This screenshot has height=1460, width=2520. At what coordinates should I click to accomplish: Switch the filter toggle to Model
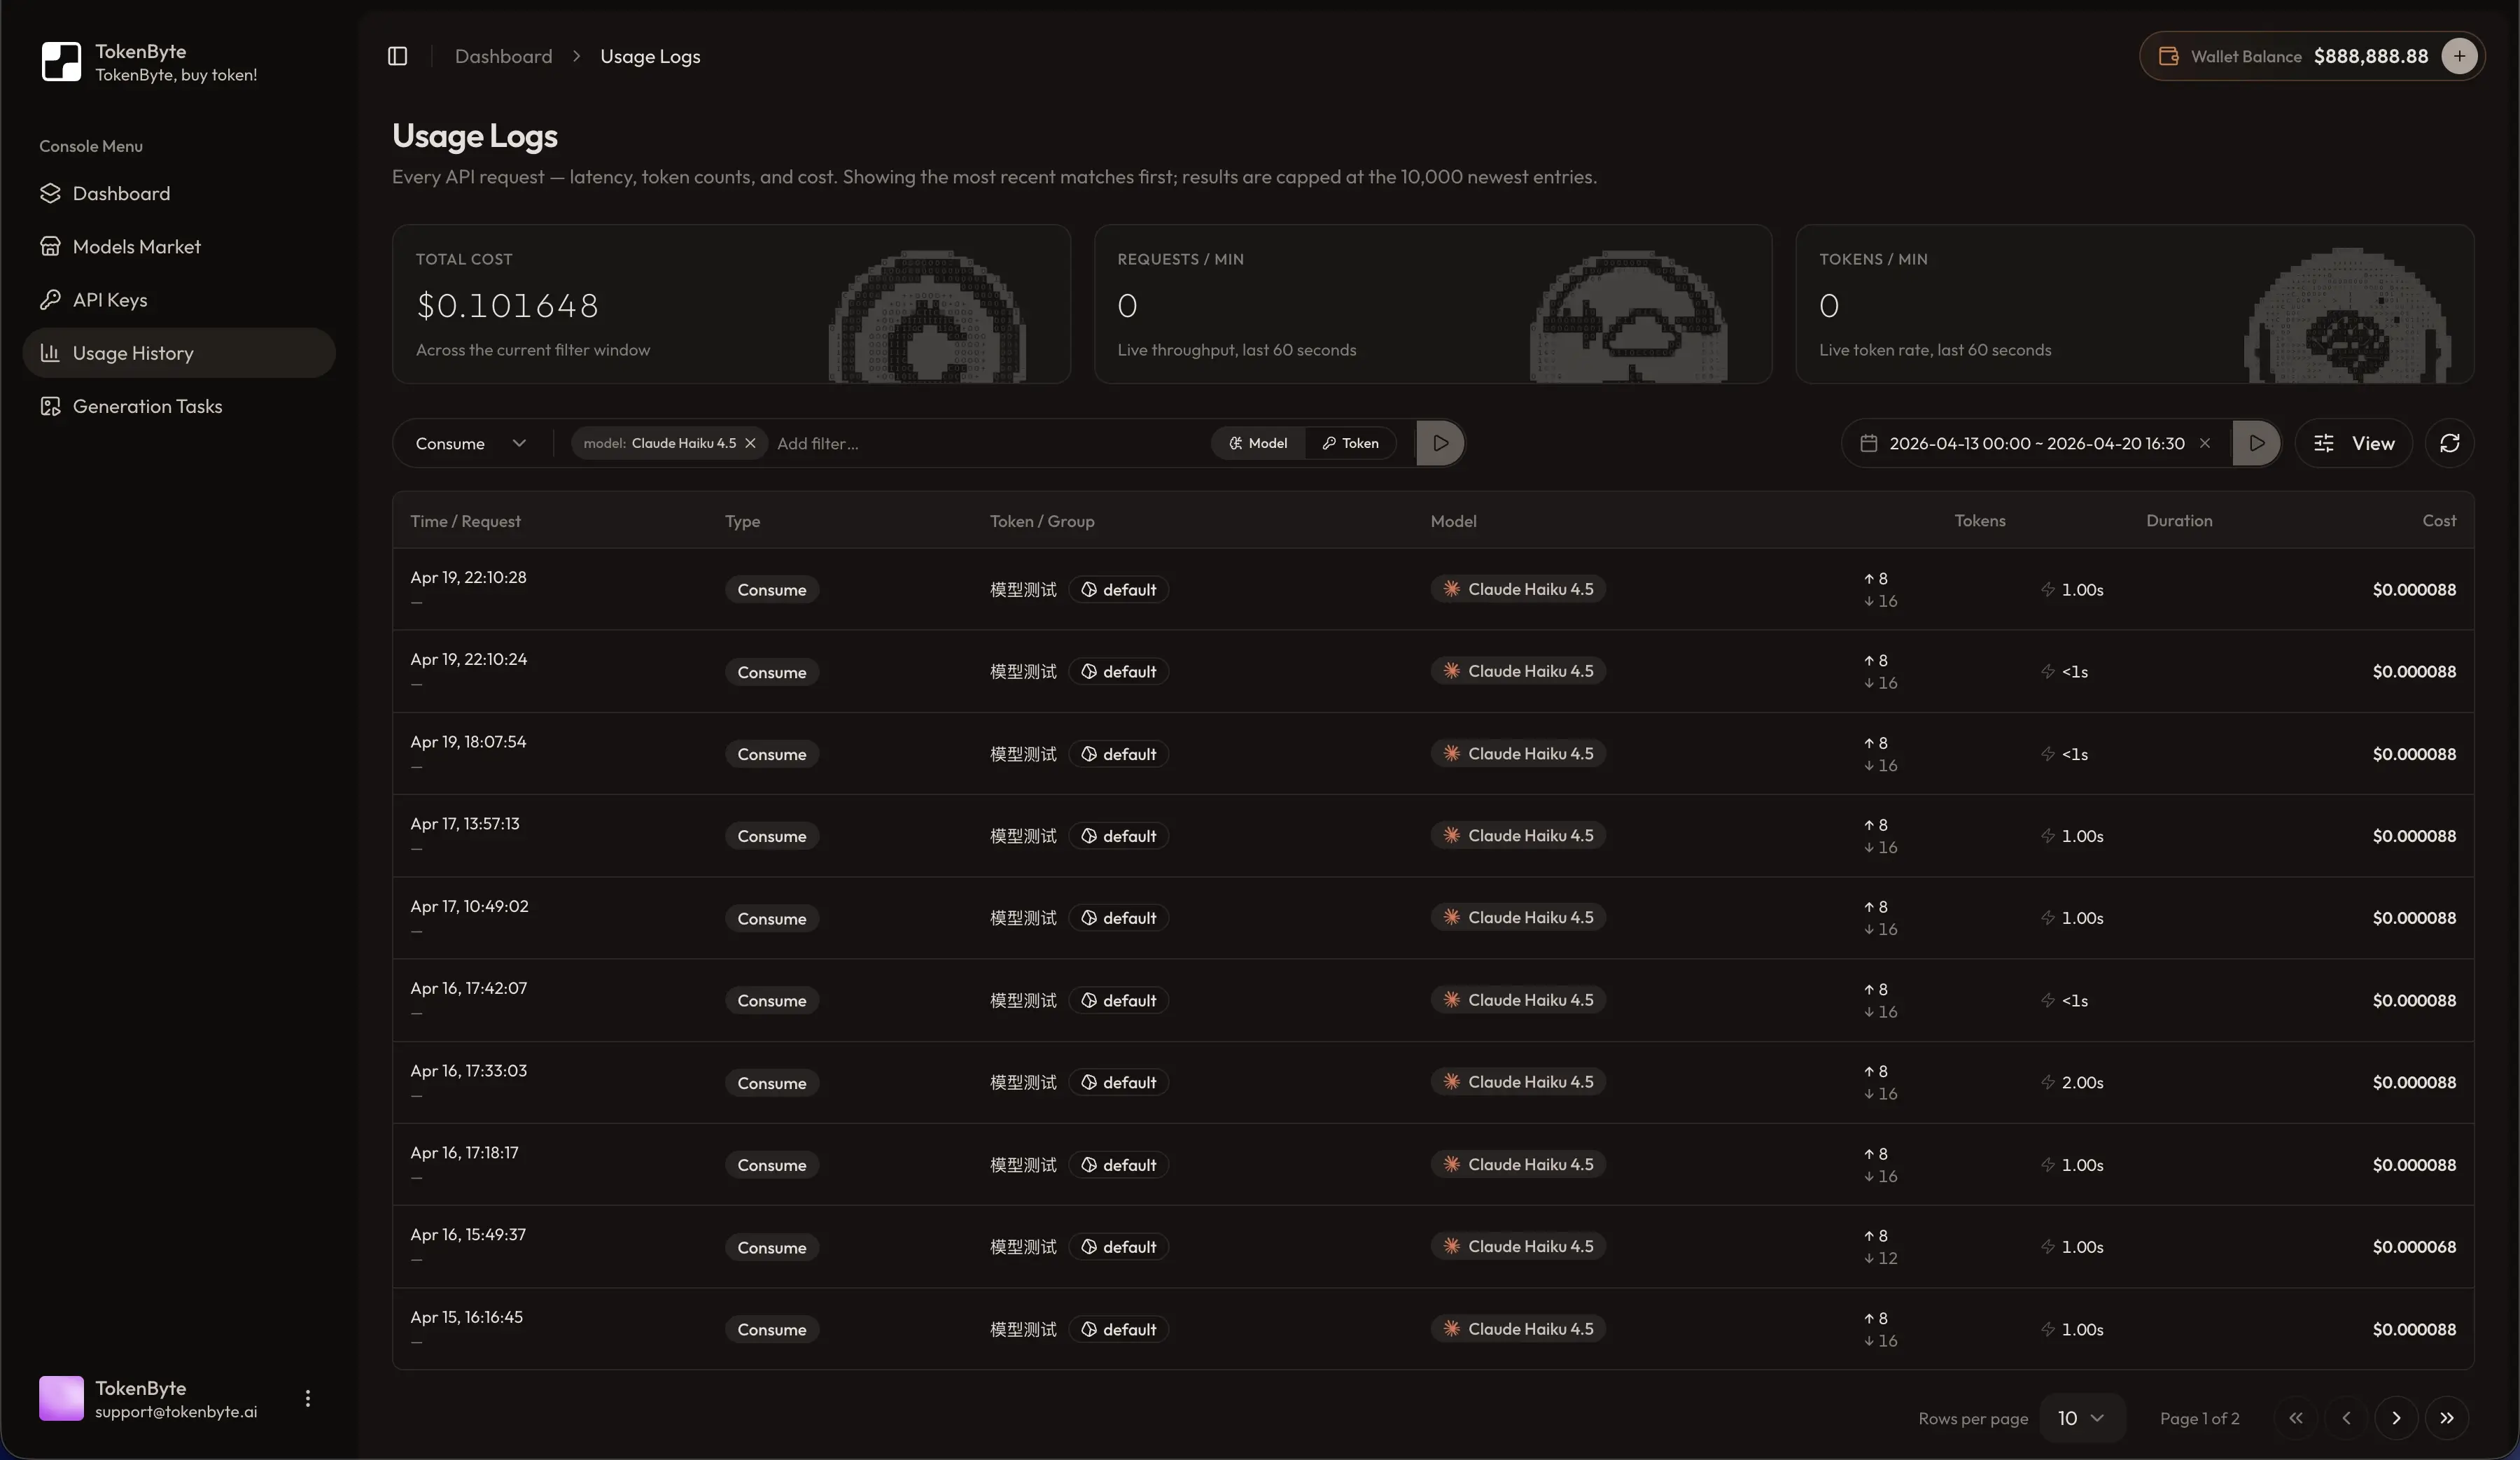point(1259,443)
